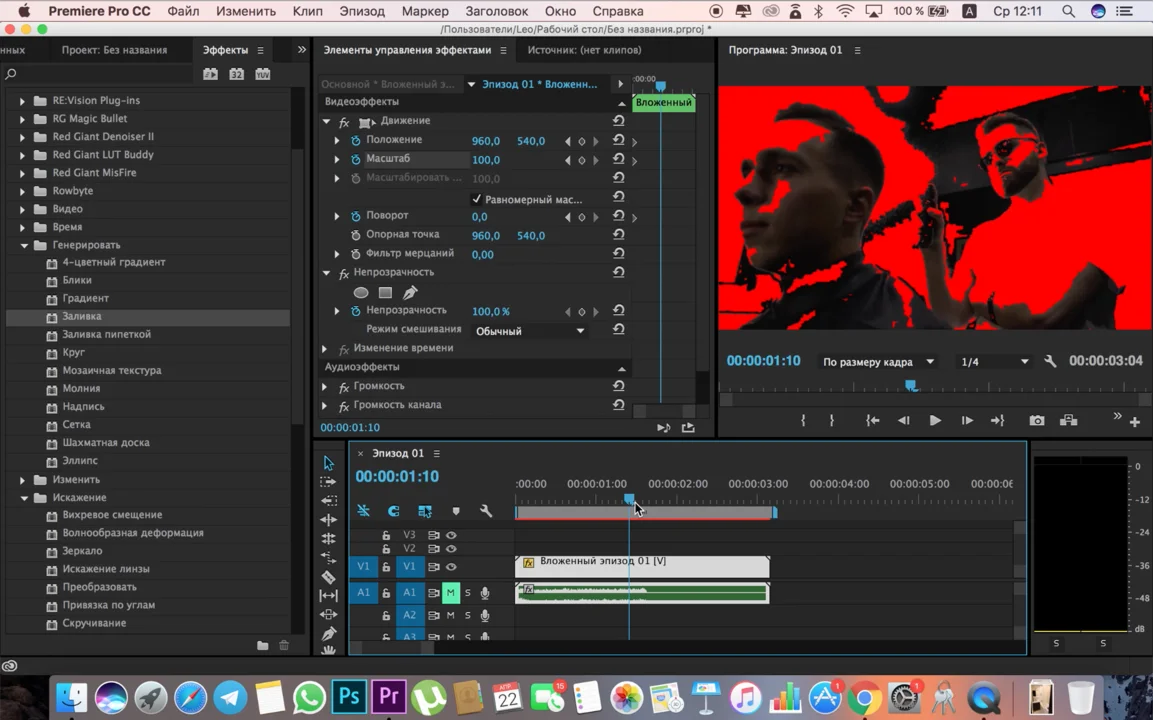The image size is (1153, 720).
Task: Switch to Проект: Без названия tab
Action: (114, 50)
